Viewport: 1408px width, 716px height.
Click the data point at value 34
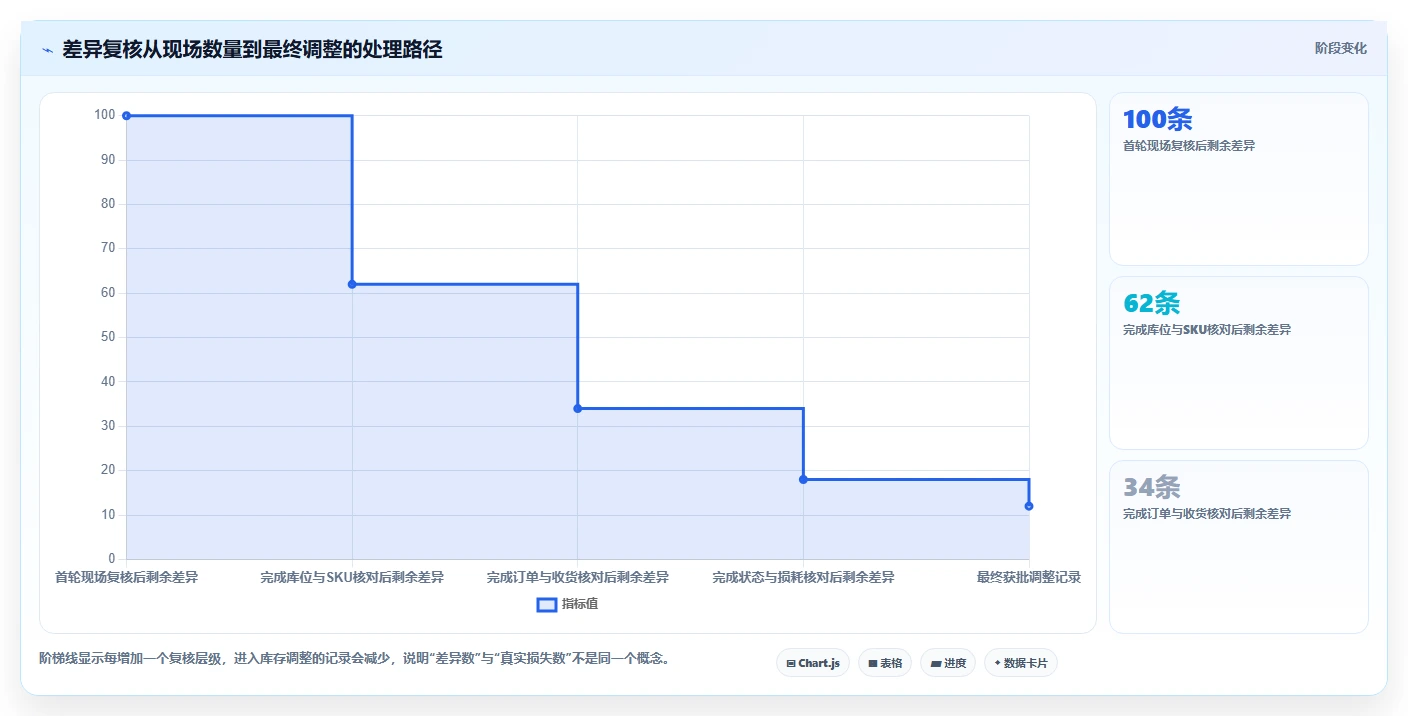tap(578, 408)
